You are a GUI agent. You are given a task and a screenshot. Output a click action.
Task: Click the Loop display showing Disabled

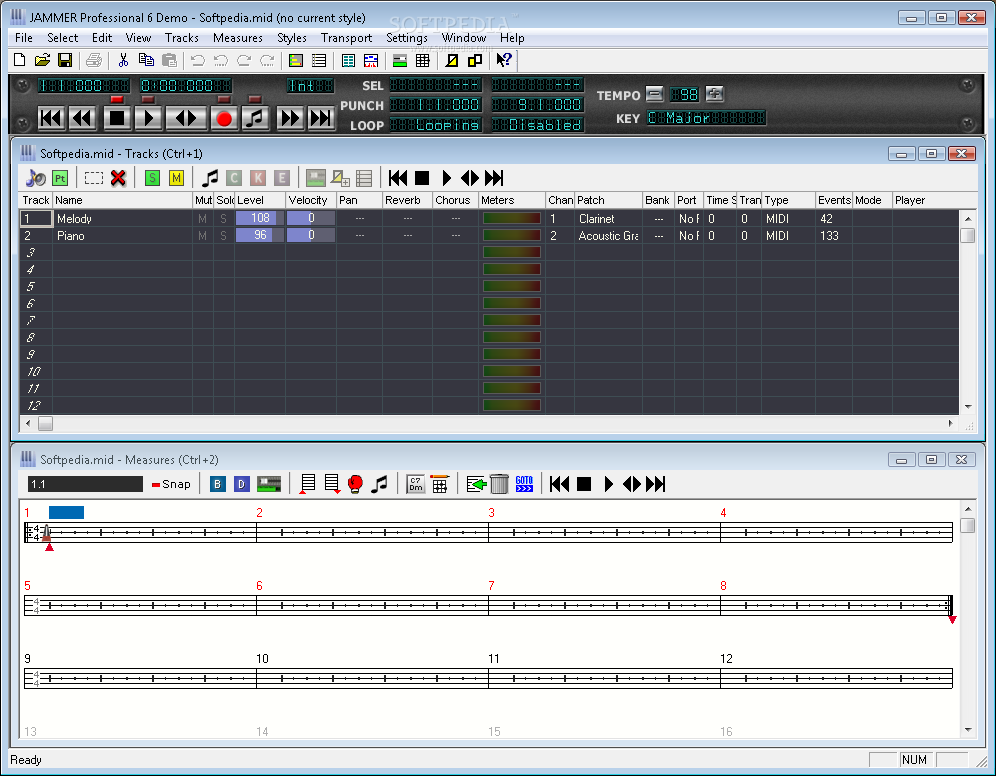537,125
